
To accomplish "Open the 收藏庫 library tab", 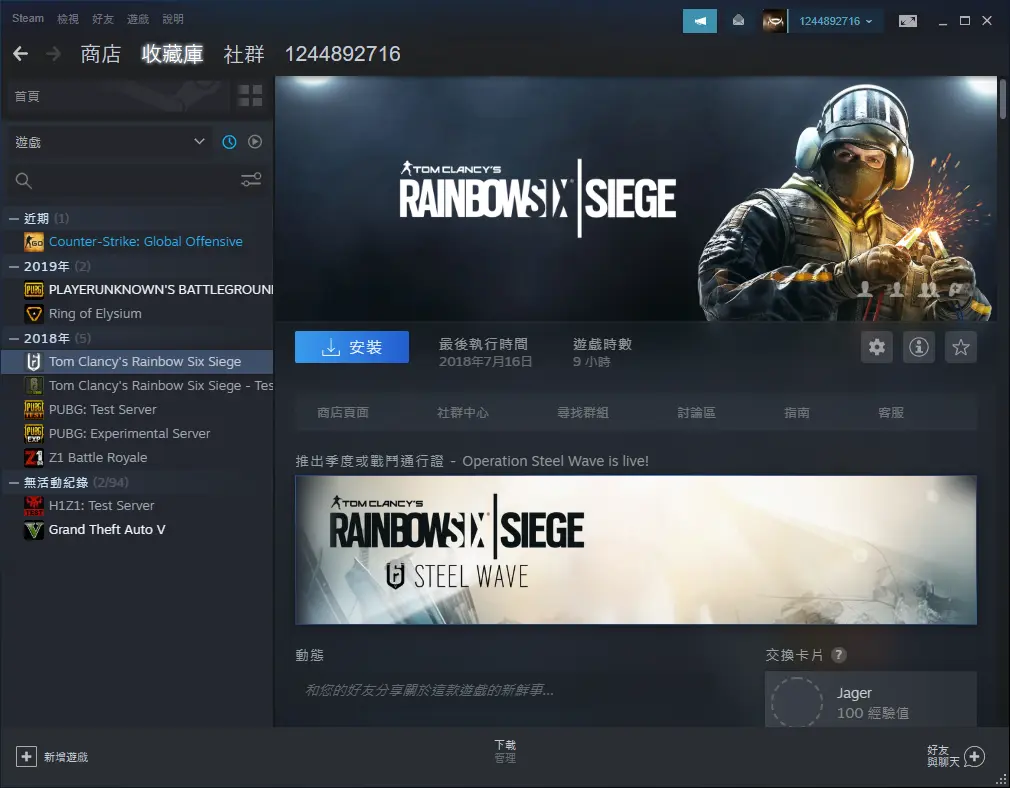I will click(x=172, y=54).
